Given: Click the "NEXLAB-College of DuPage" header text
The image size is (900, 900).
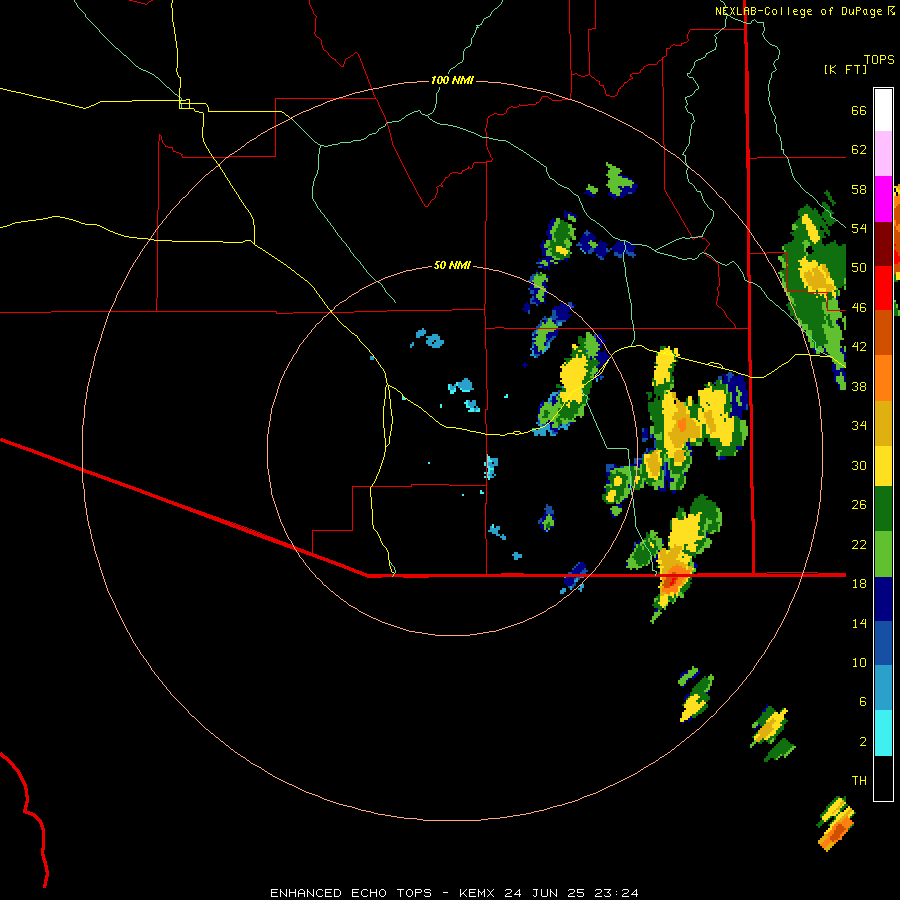Looking at the screenshot, I should (x=798, y=11).
